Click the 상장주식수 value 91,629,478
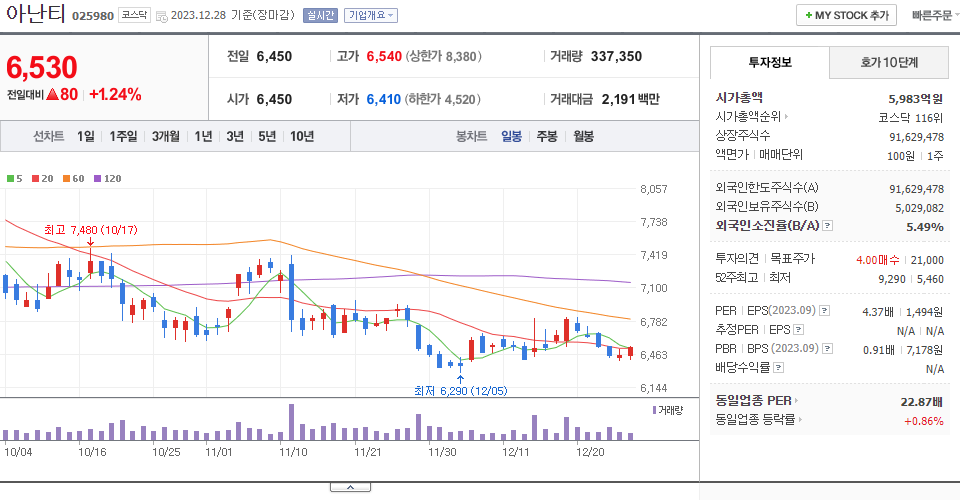 [x=917, y=137]
